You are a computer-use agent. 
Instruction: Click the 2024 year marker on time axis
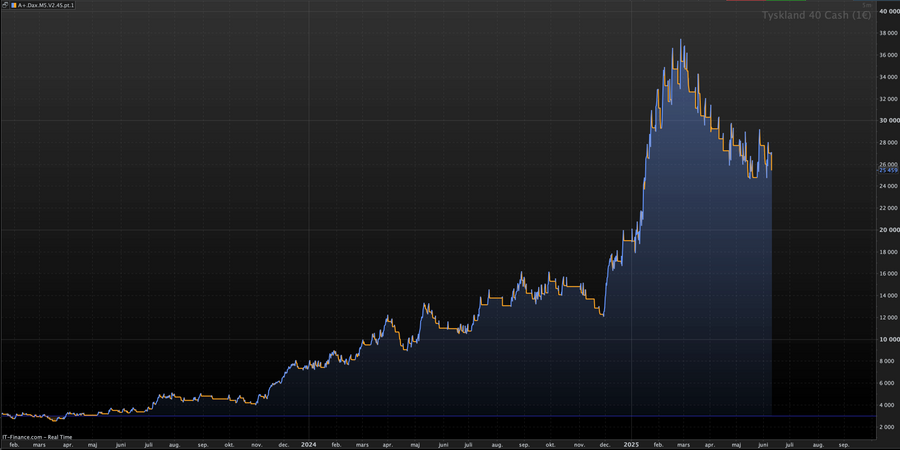[309, 444]
